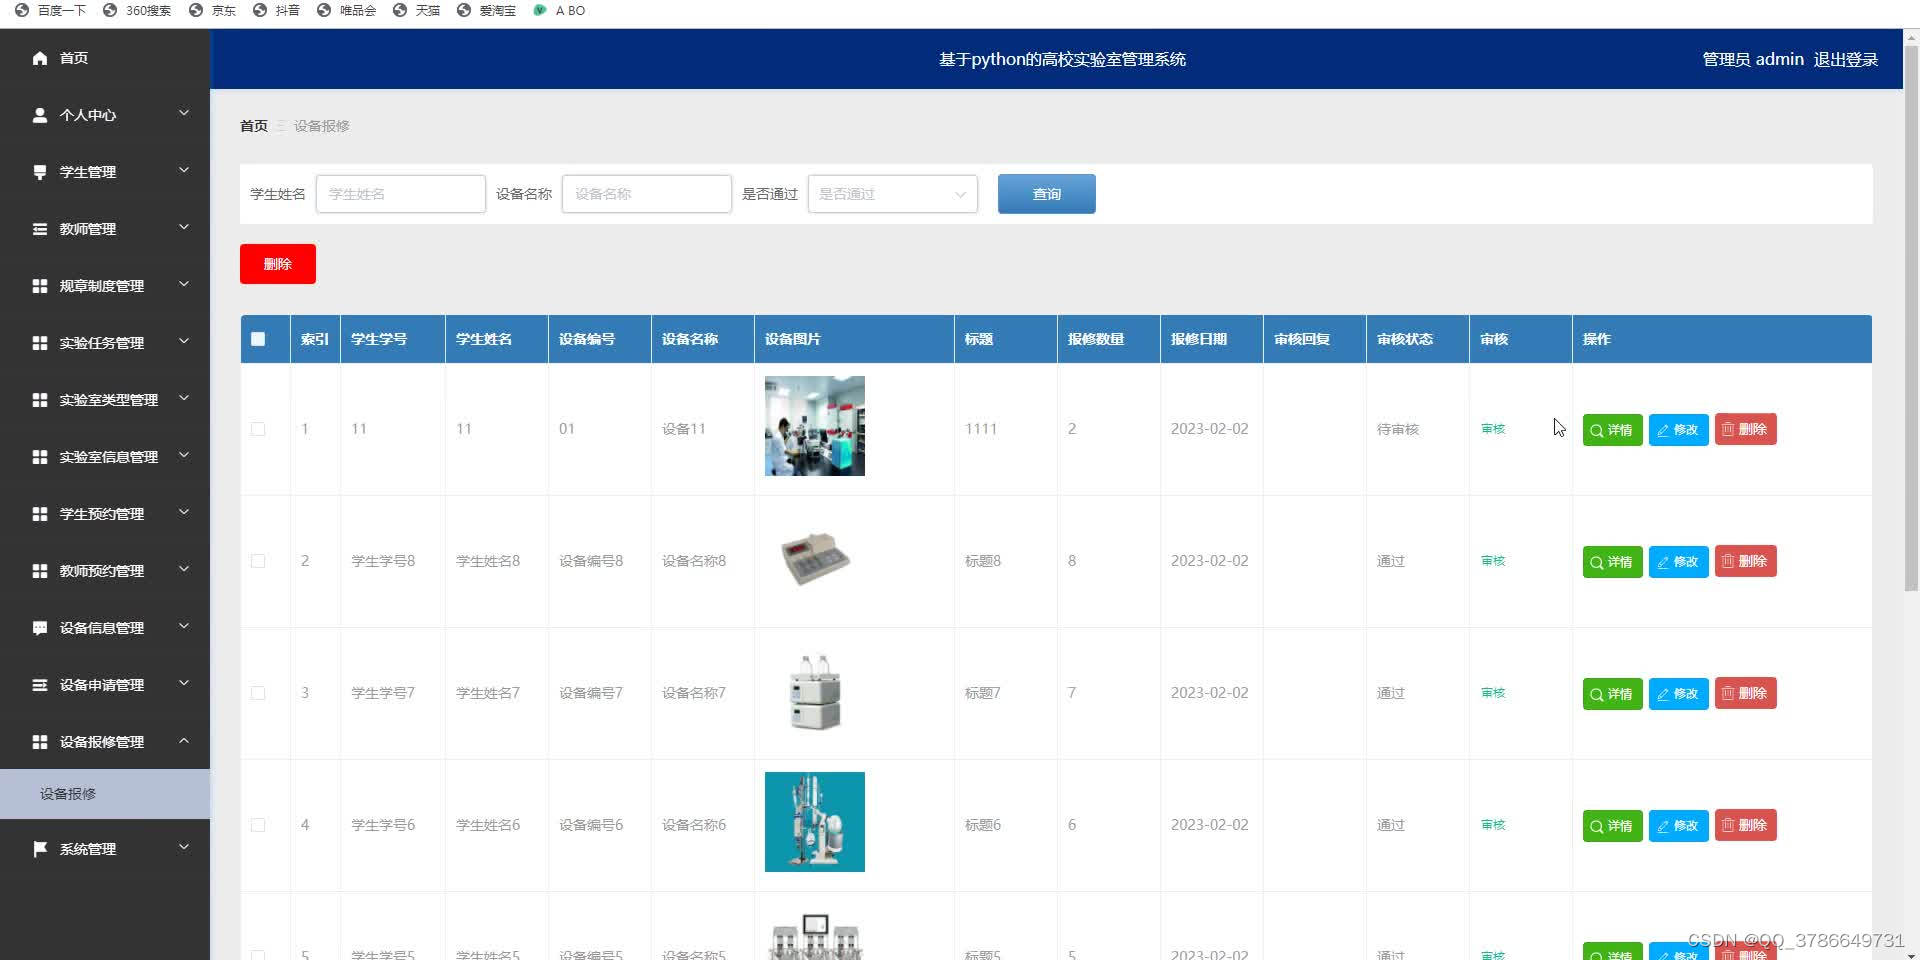
Task: Open the 教师预约管理 menu item
Action: 105,571
